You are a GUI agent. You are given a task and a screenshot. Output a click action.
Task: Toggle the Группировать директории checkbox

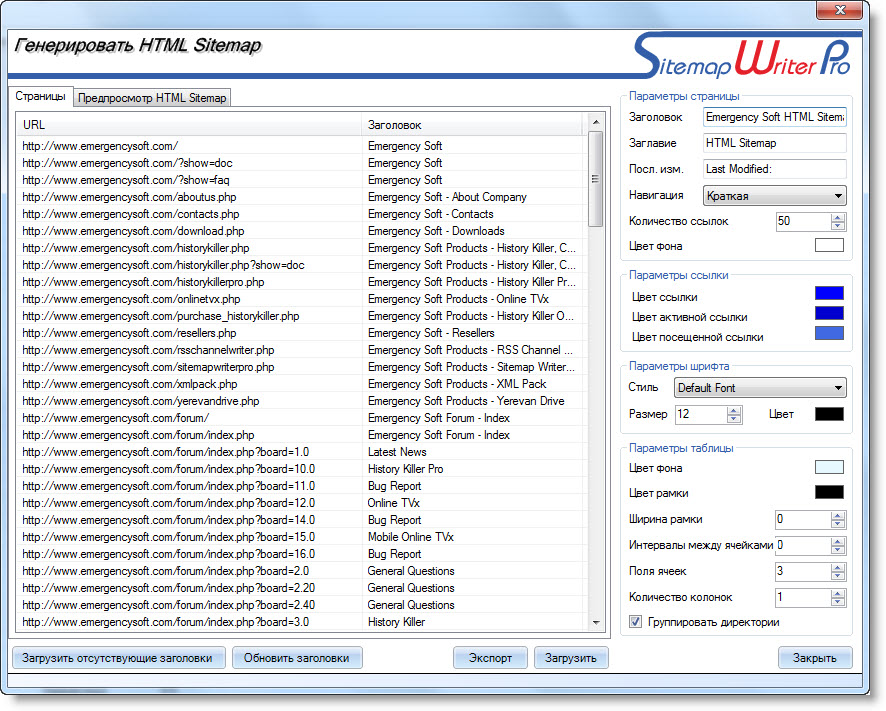pos(635,622)
